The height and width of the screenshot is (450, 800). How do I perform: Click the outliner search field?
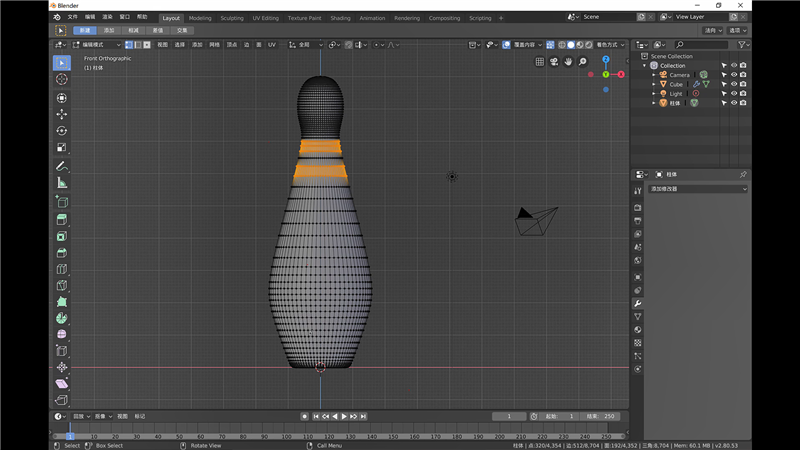(x=702, y=45)
